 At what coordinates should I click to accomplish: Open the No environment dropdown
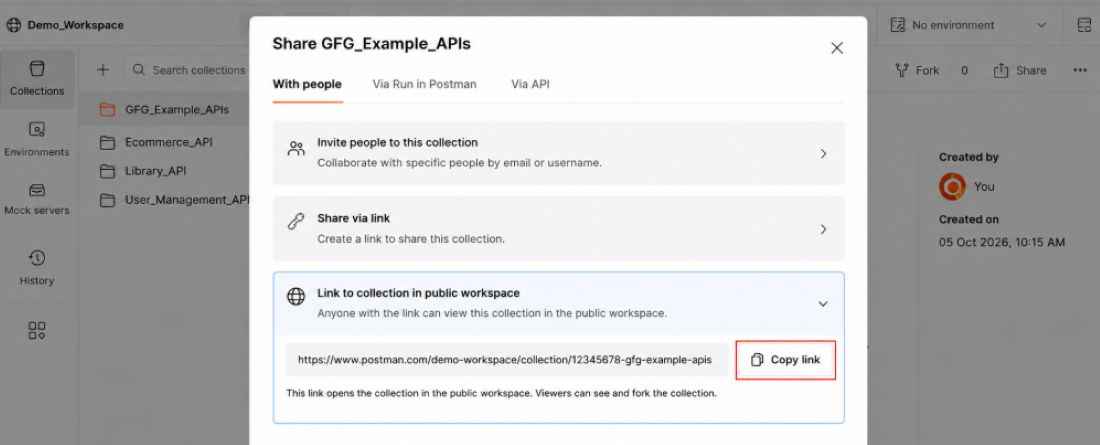point(969,25)
